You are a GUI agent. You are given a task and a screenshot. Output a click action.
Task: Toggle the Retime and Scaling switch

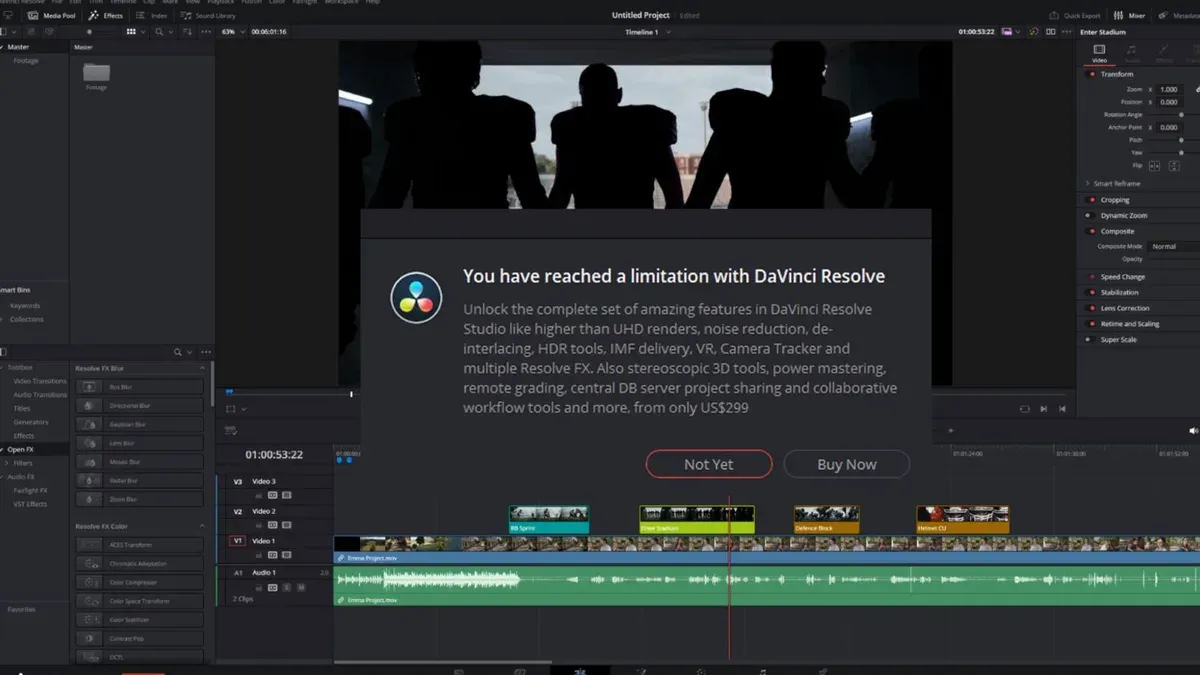(1090, 324)
